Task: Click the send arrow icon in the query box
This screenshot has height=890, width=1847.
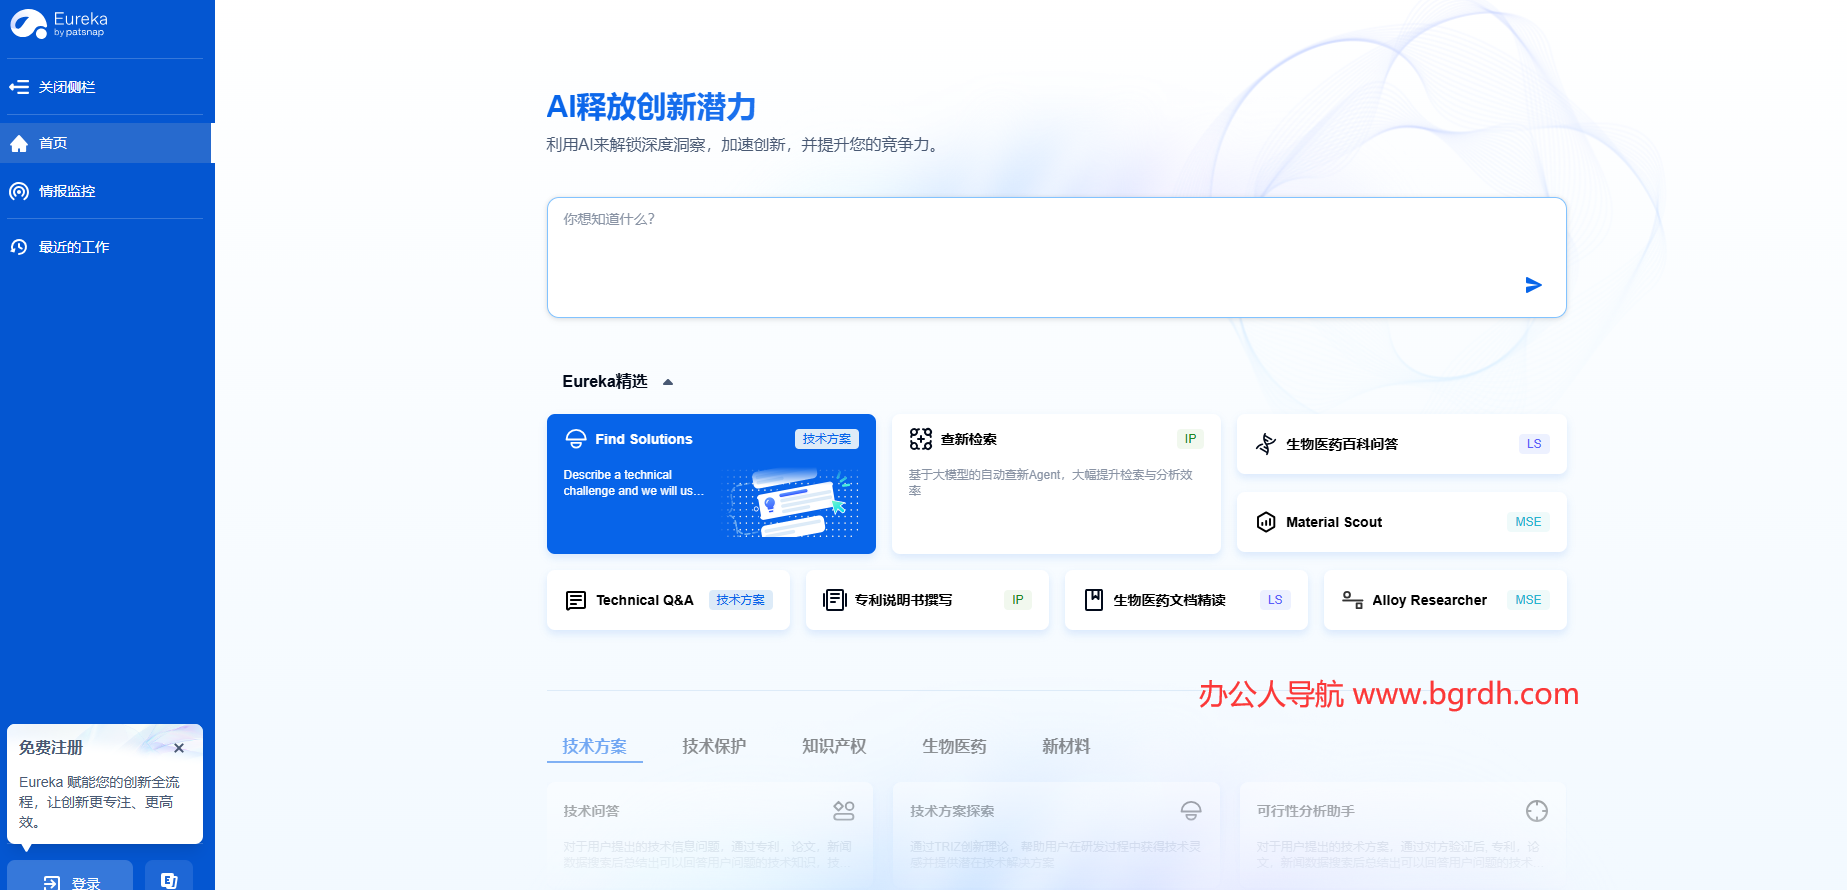Action: (x=1532, y=285)
